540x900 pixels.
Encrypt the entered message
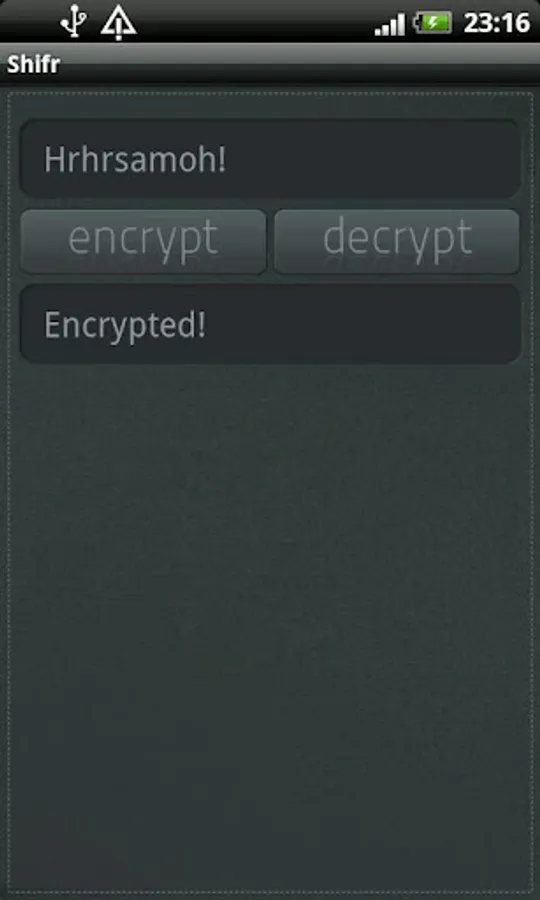(143, 241)
